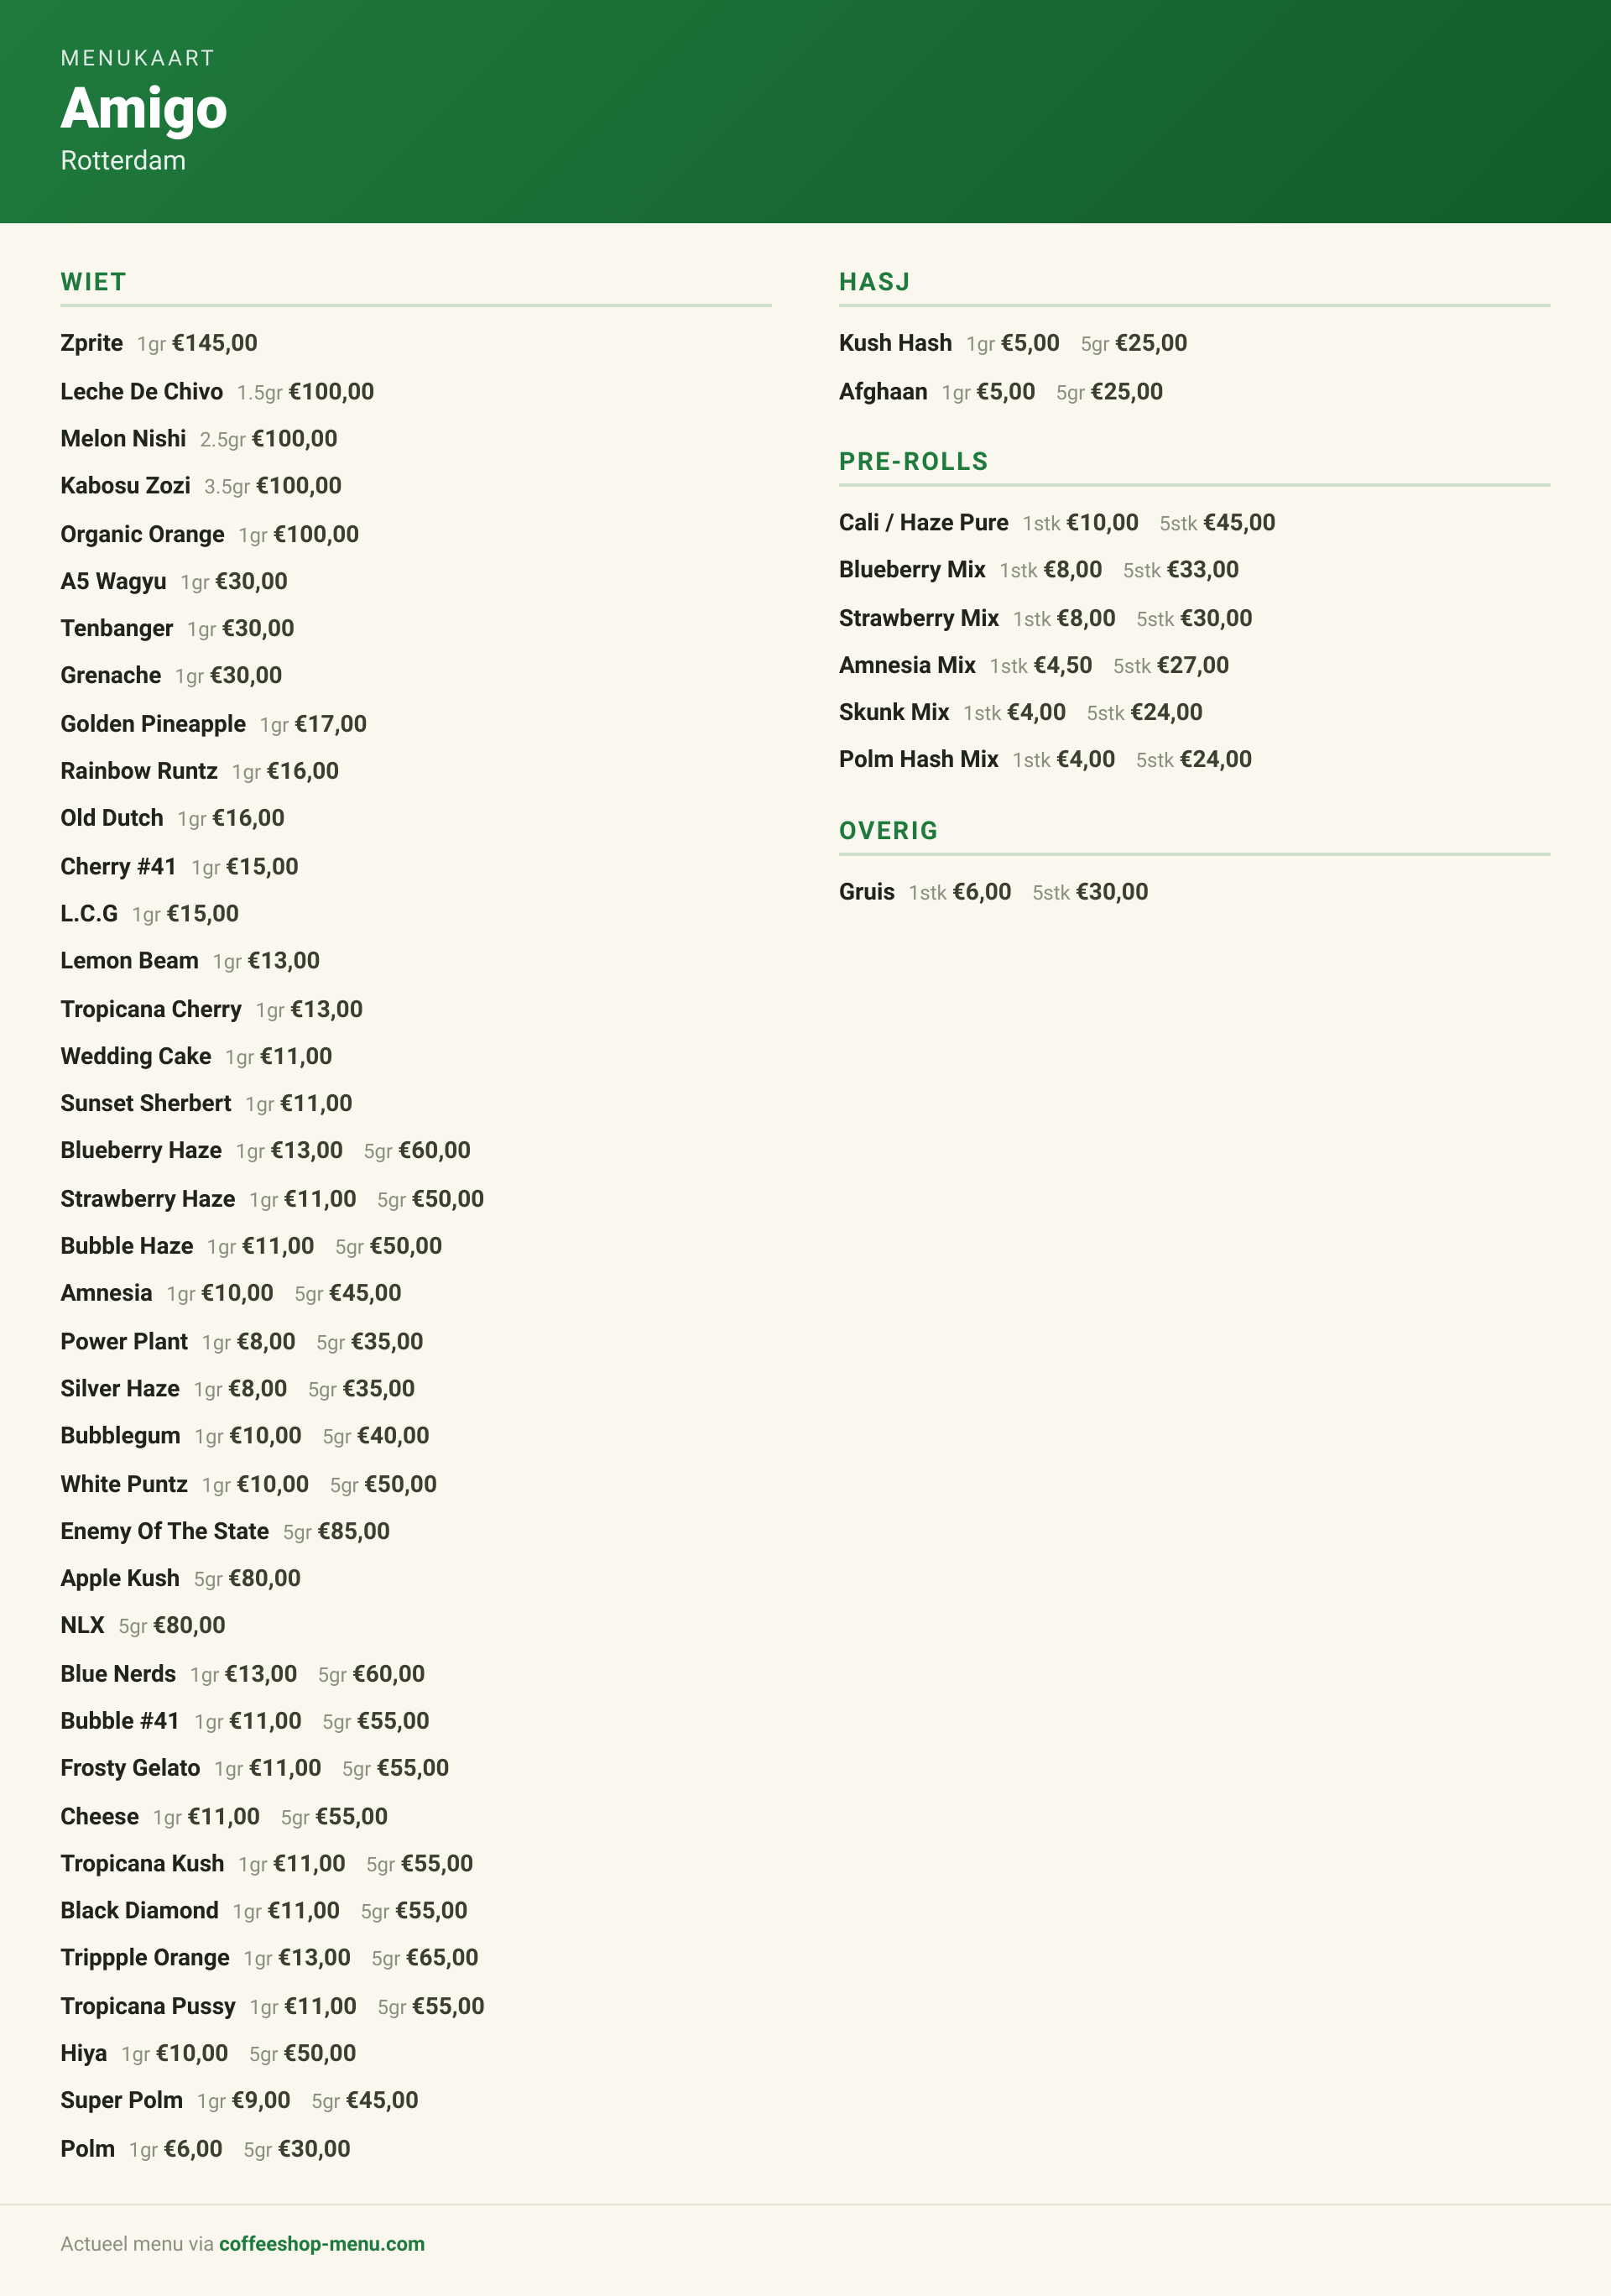
Task: Click the OVERIG section heading
Action: pos(888,830)
